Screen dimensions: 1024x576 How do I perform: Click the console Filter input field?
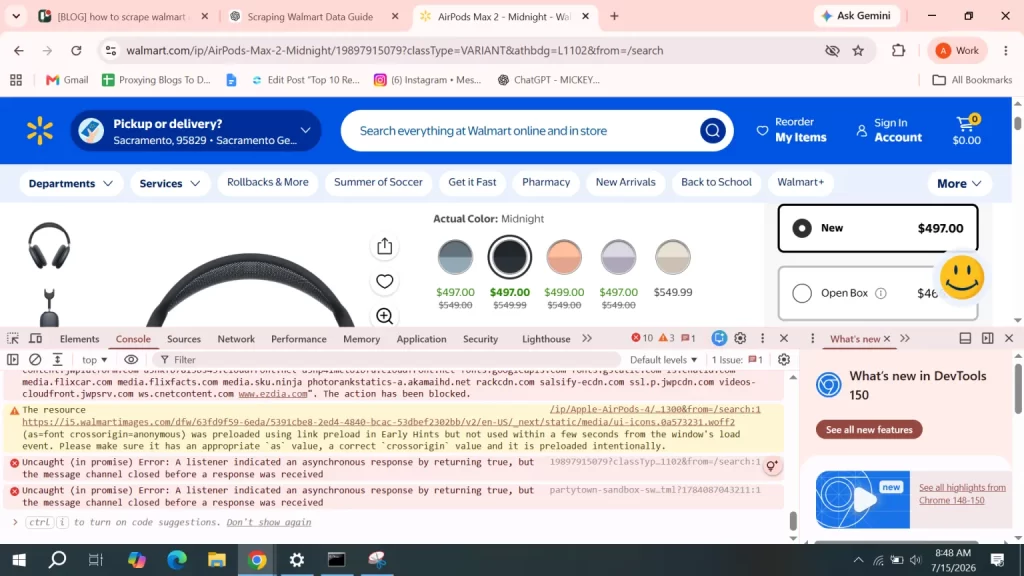[x=385, y=359]
